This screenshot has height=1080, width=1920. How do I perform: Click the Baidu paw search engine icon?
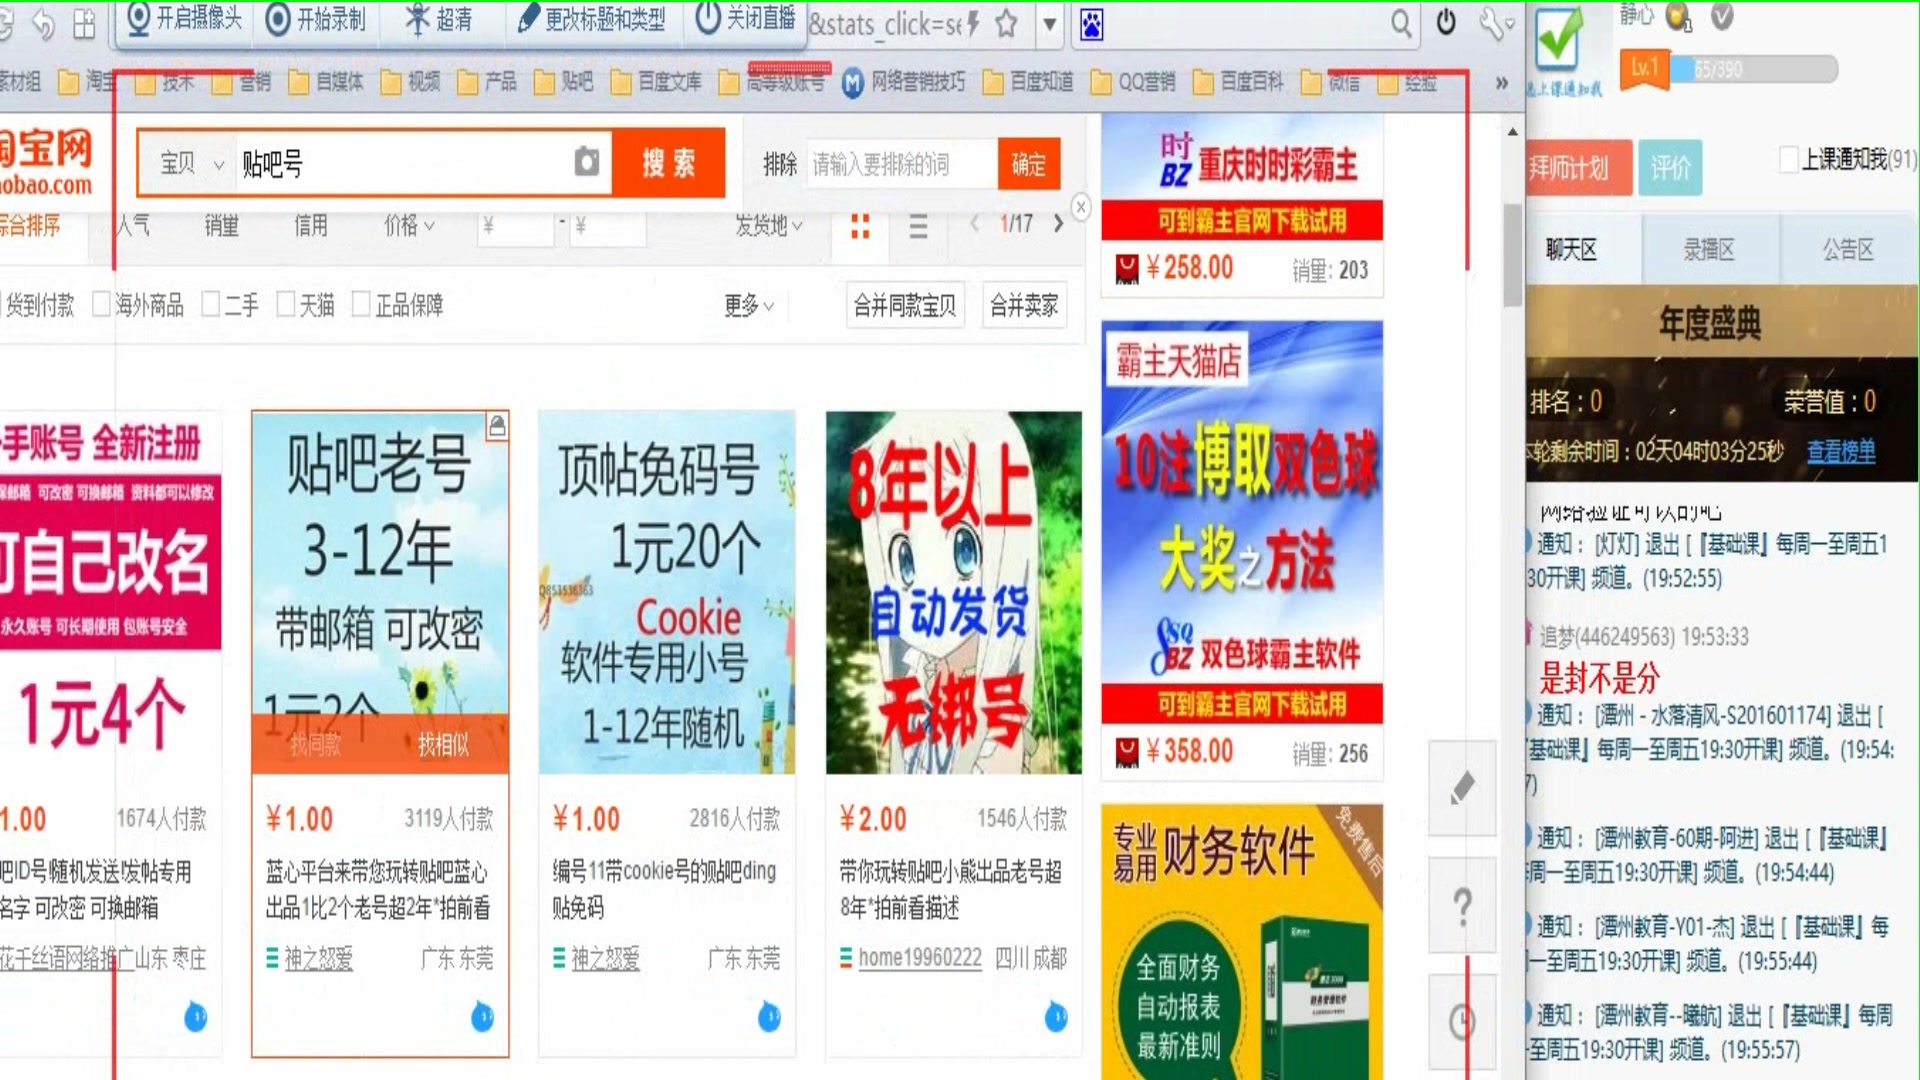pyautogui.click(x=1092, y=24)
